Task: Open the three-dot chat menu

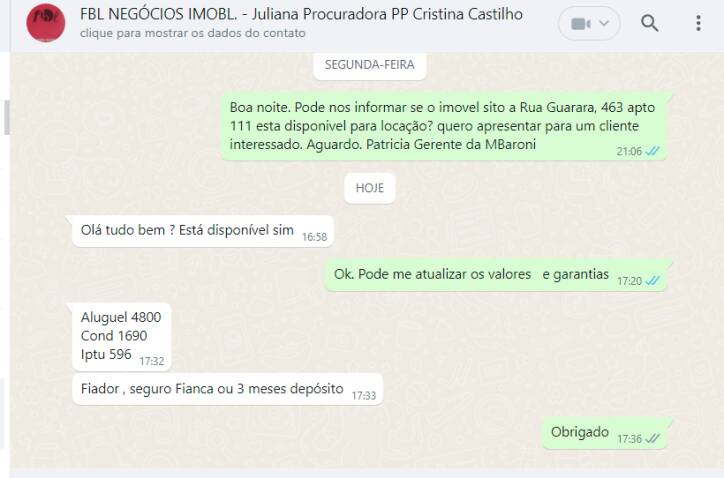Action: coord(698,23)
